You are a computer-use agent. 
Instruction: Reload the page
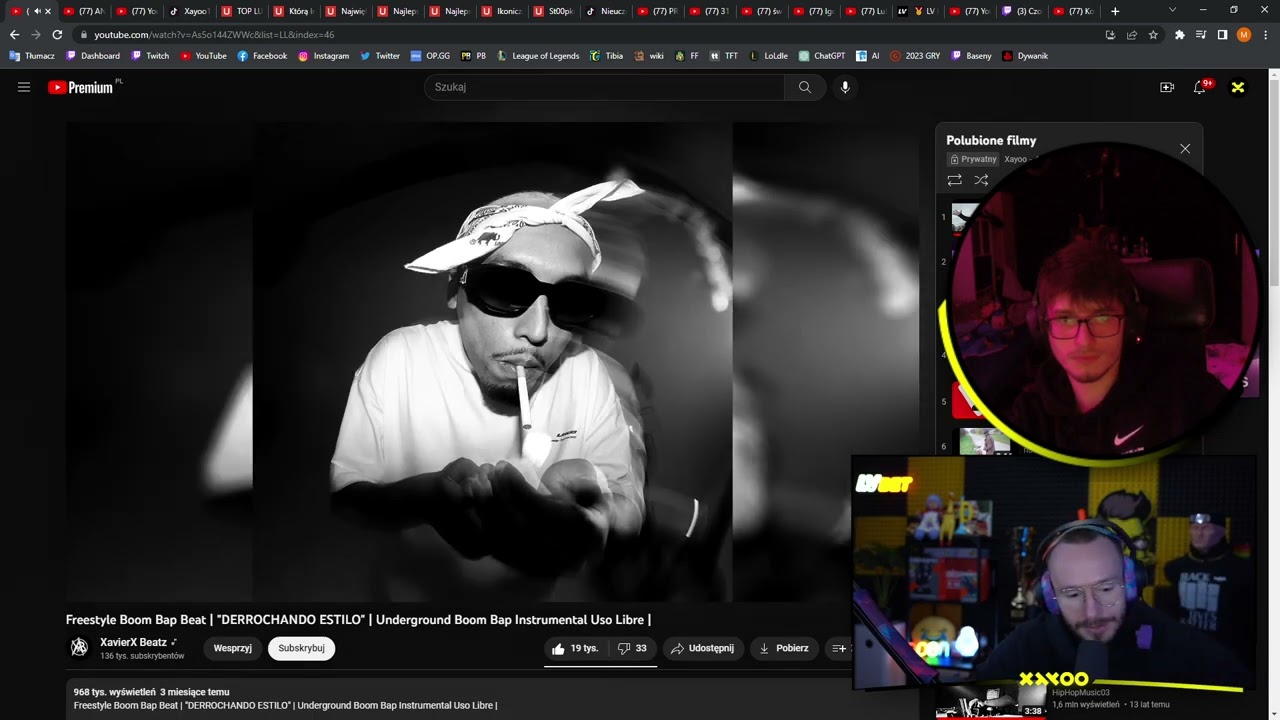click(x=57, y=34)
